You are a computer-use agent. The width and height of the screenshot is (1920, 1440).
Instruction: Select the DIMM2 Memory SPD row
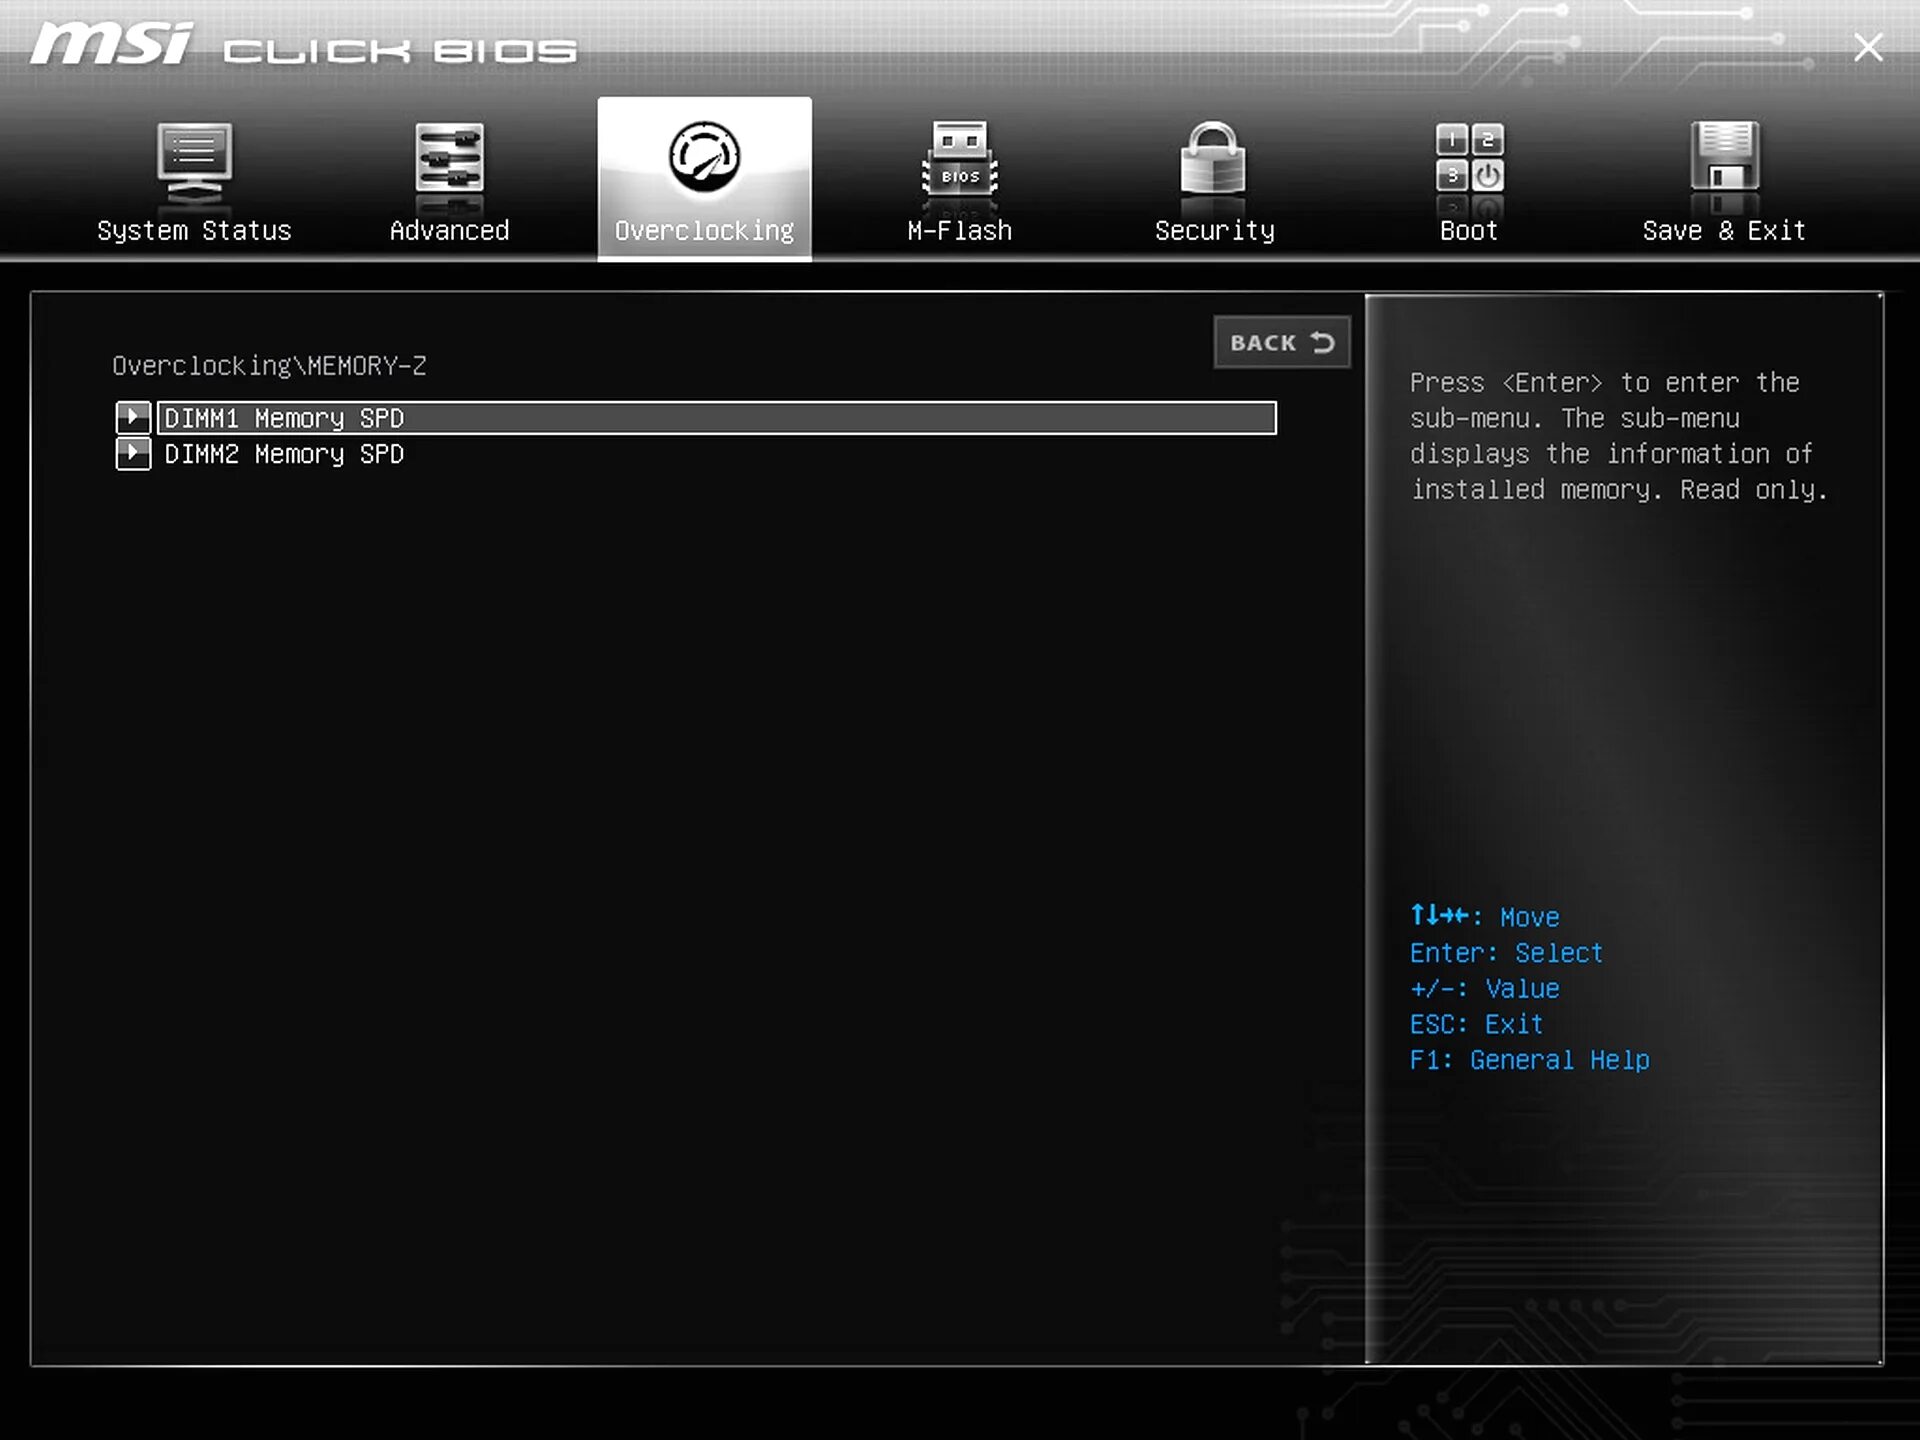click(716, 454)
